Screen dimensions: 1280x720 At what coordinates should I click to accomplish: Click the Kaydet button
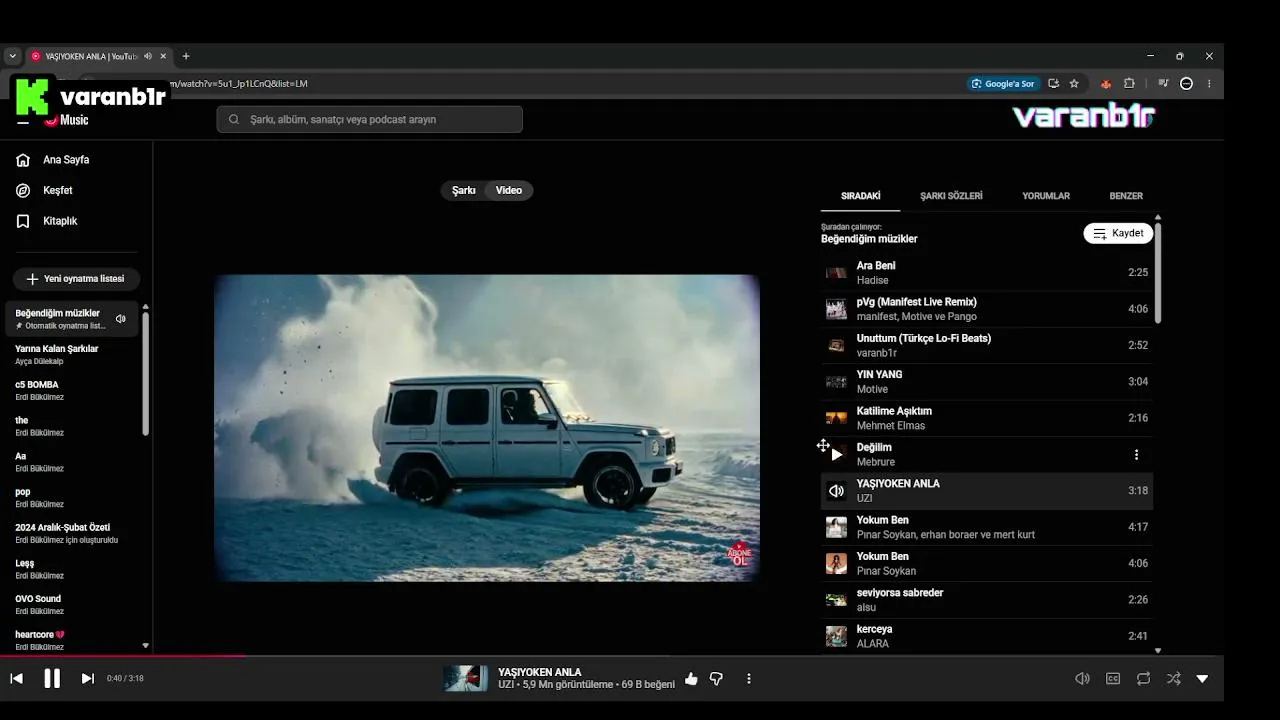click(x=1118, y=233)
